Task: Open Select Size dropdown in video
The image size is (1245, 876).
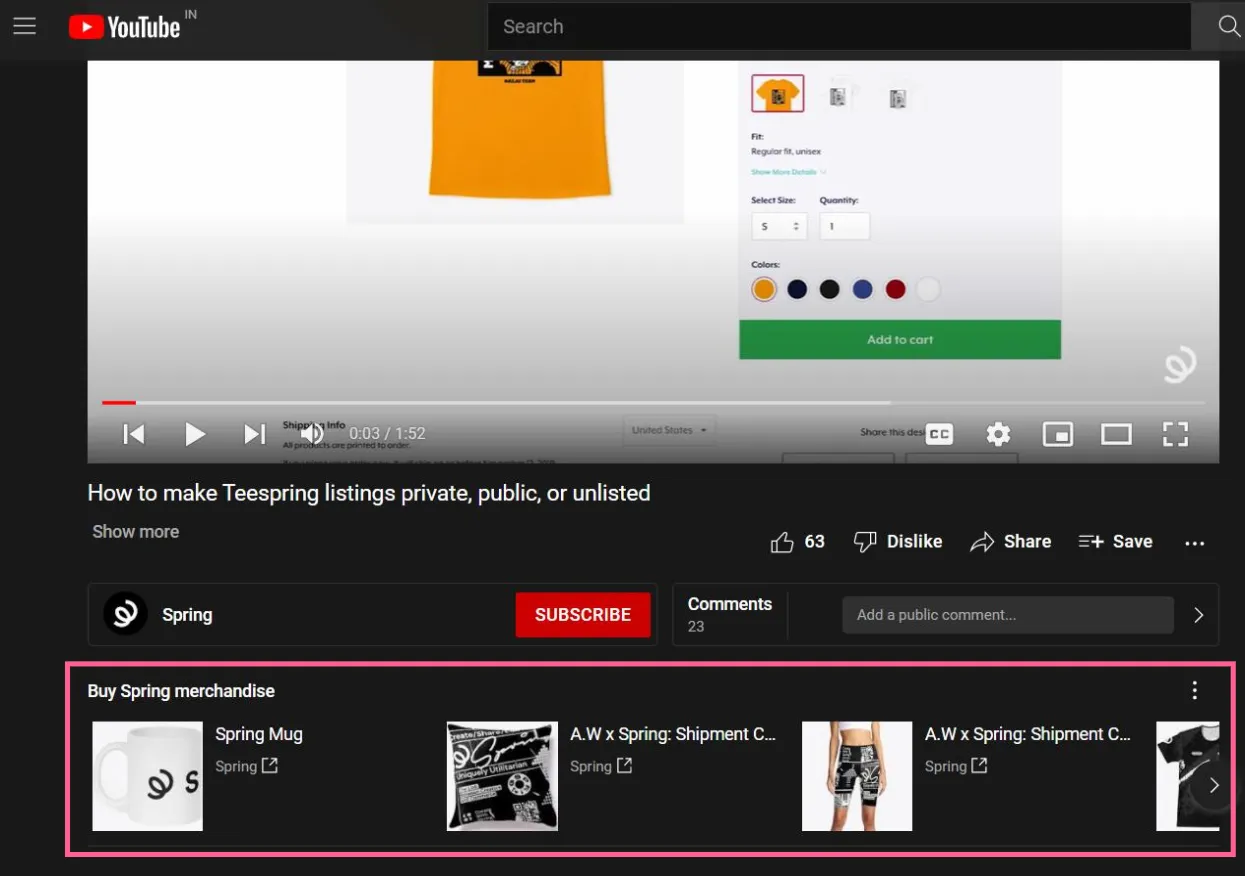Action: tap(779, 226)
